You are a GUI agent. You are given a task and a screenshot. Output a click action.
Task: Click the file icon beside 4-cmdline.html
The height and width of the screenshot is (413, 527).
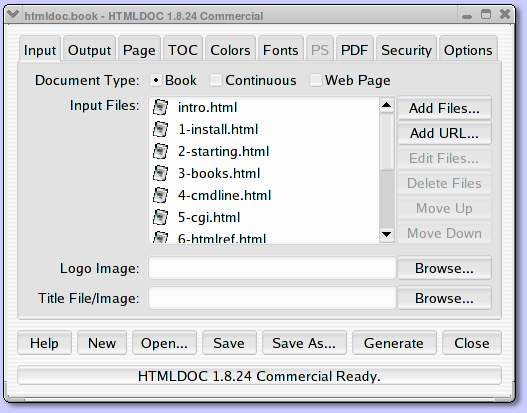pyautogui.click(x=160, y=195)
